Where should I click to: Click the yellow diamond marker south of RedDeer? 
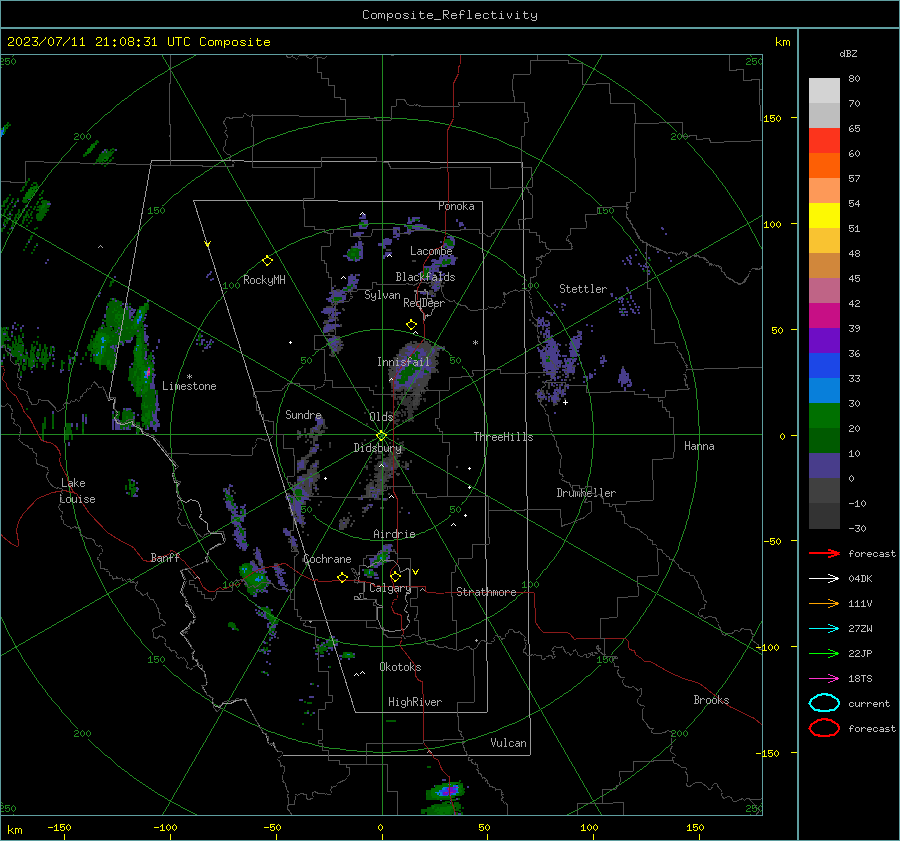tap(411, 325)
